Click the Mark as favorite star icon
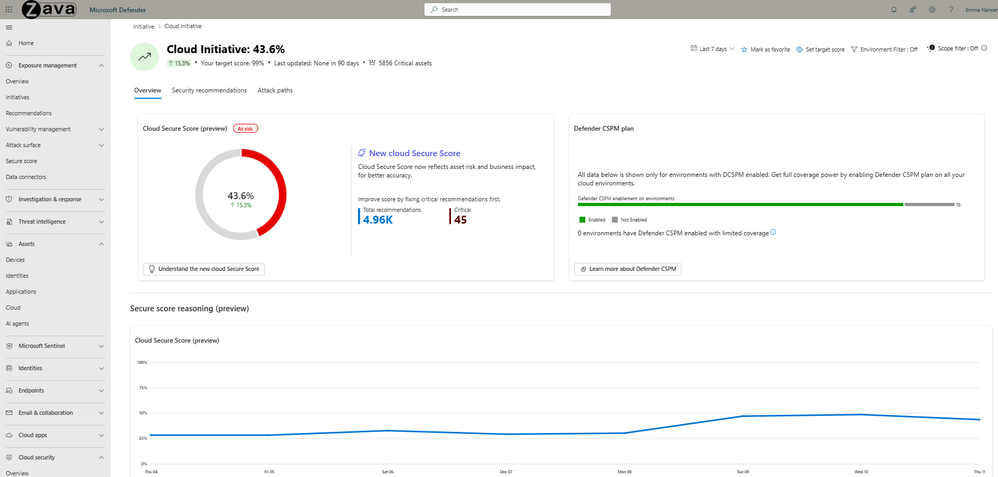 [x=744, y=49]
